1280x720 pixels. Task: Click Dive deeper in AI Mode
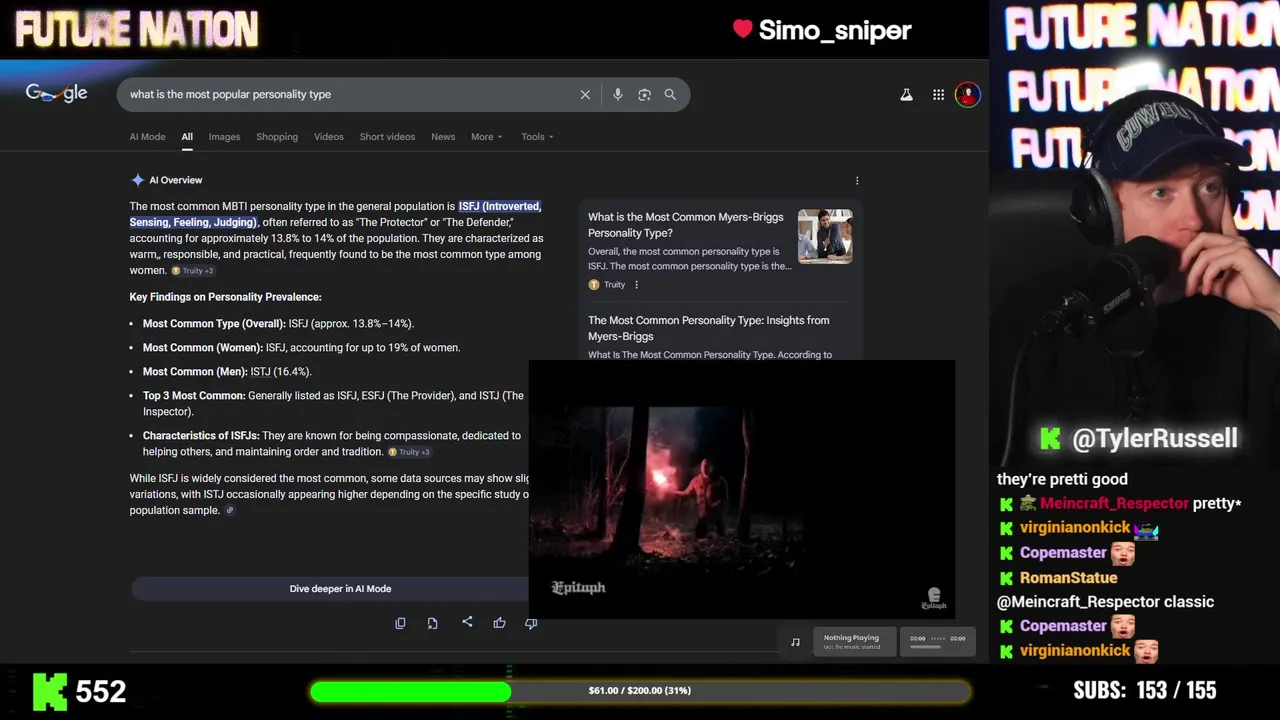click(340, 589)
